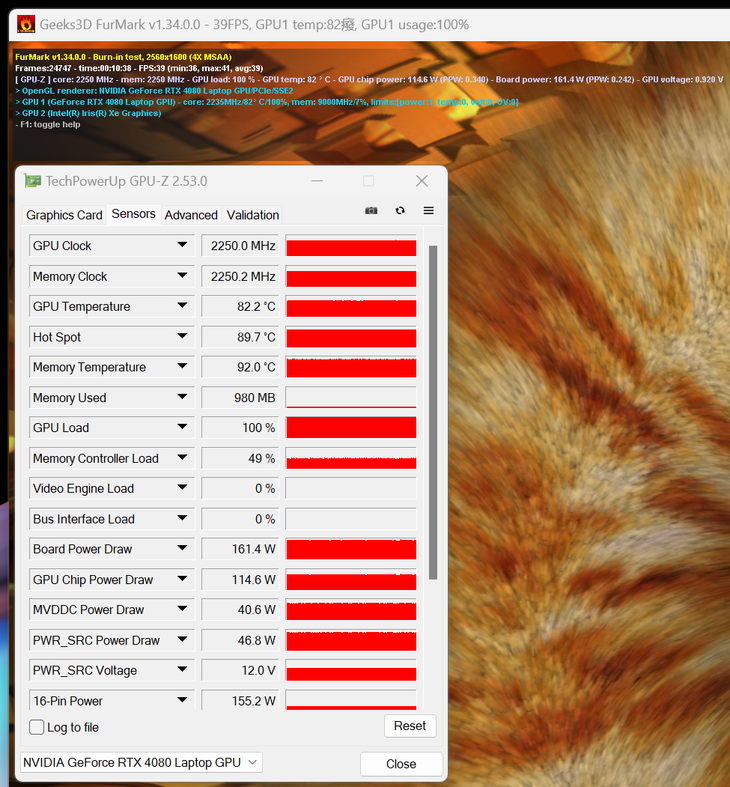Close GPU-Z with the title bar X
Viewport: 730px width, 787px height.
tap(422, 181)
